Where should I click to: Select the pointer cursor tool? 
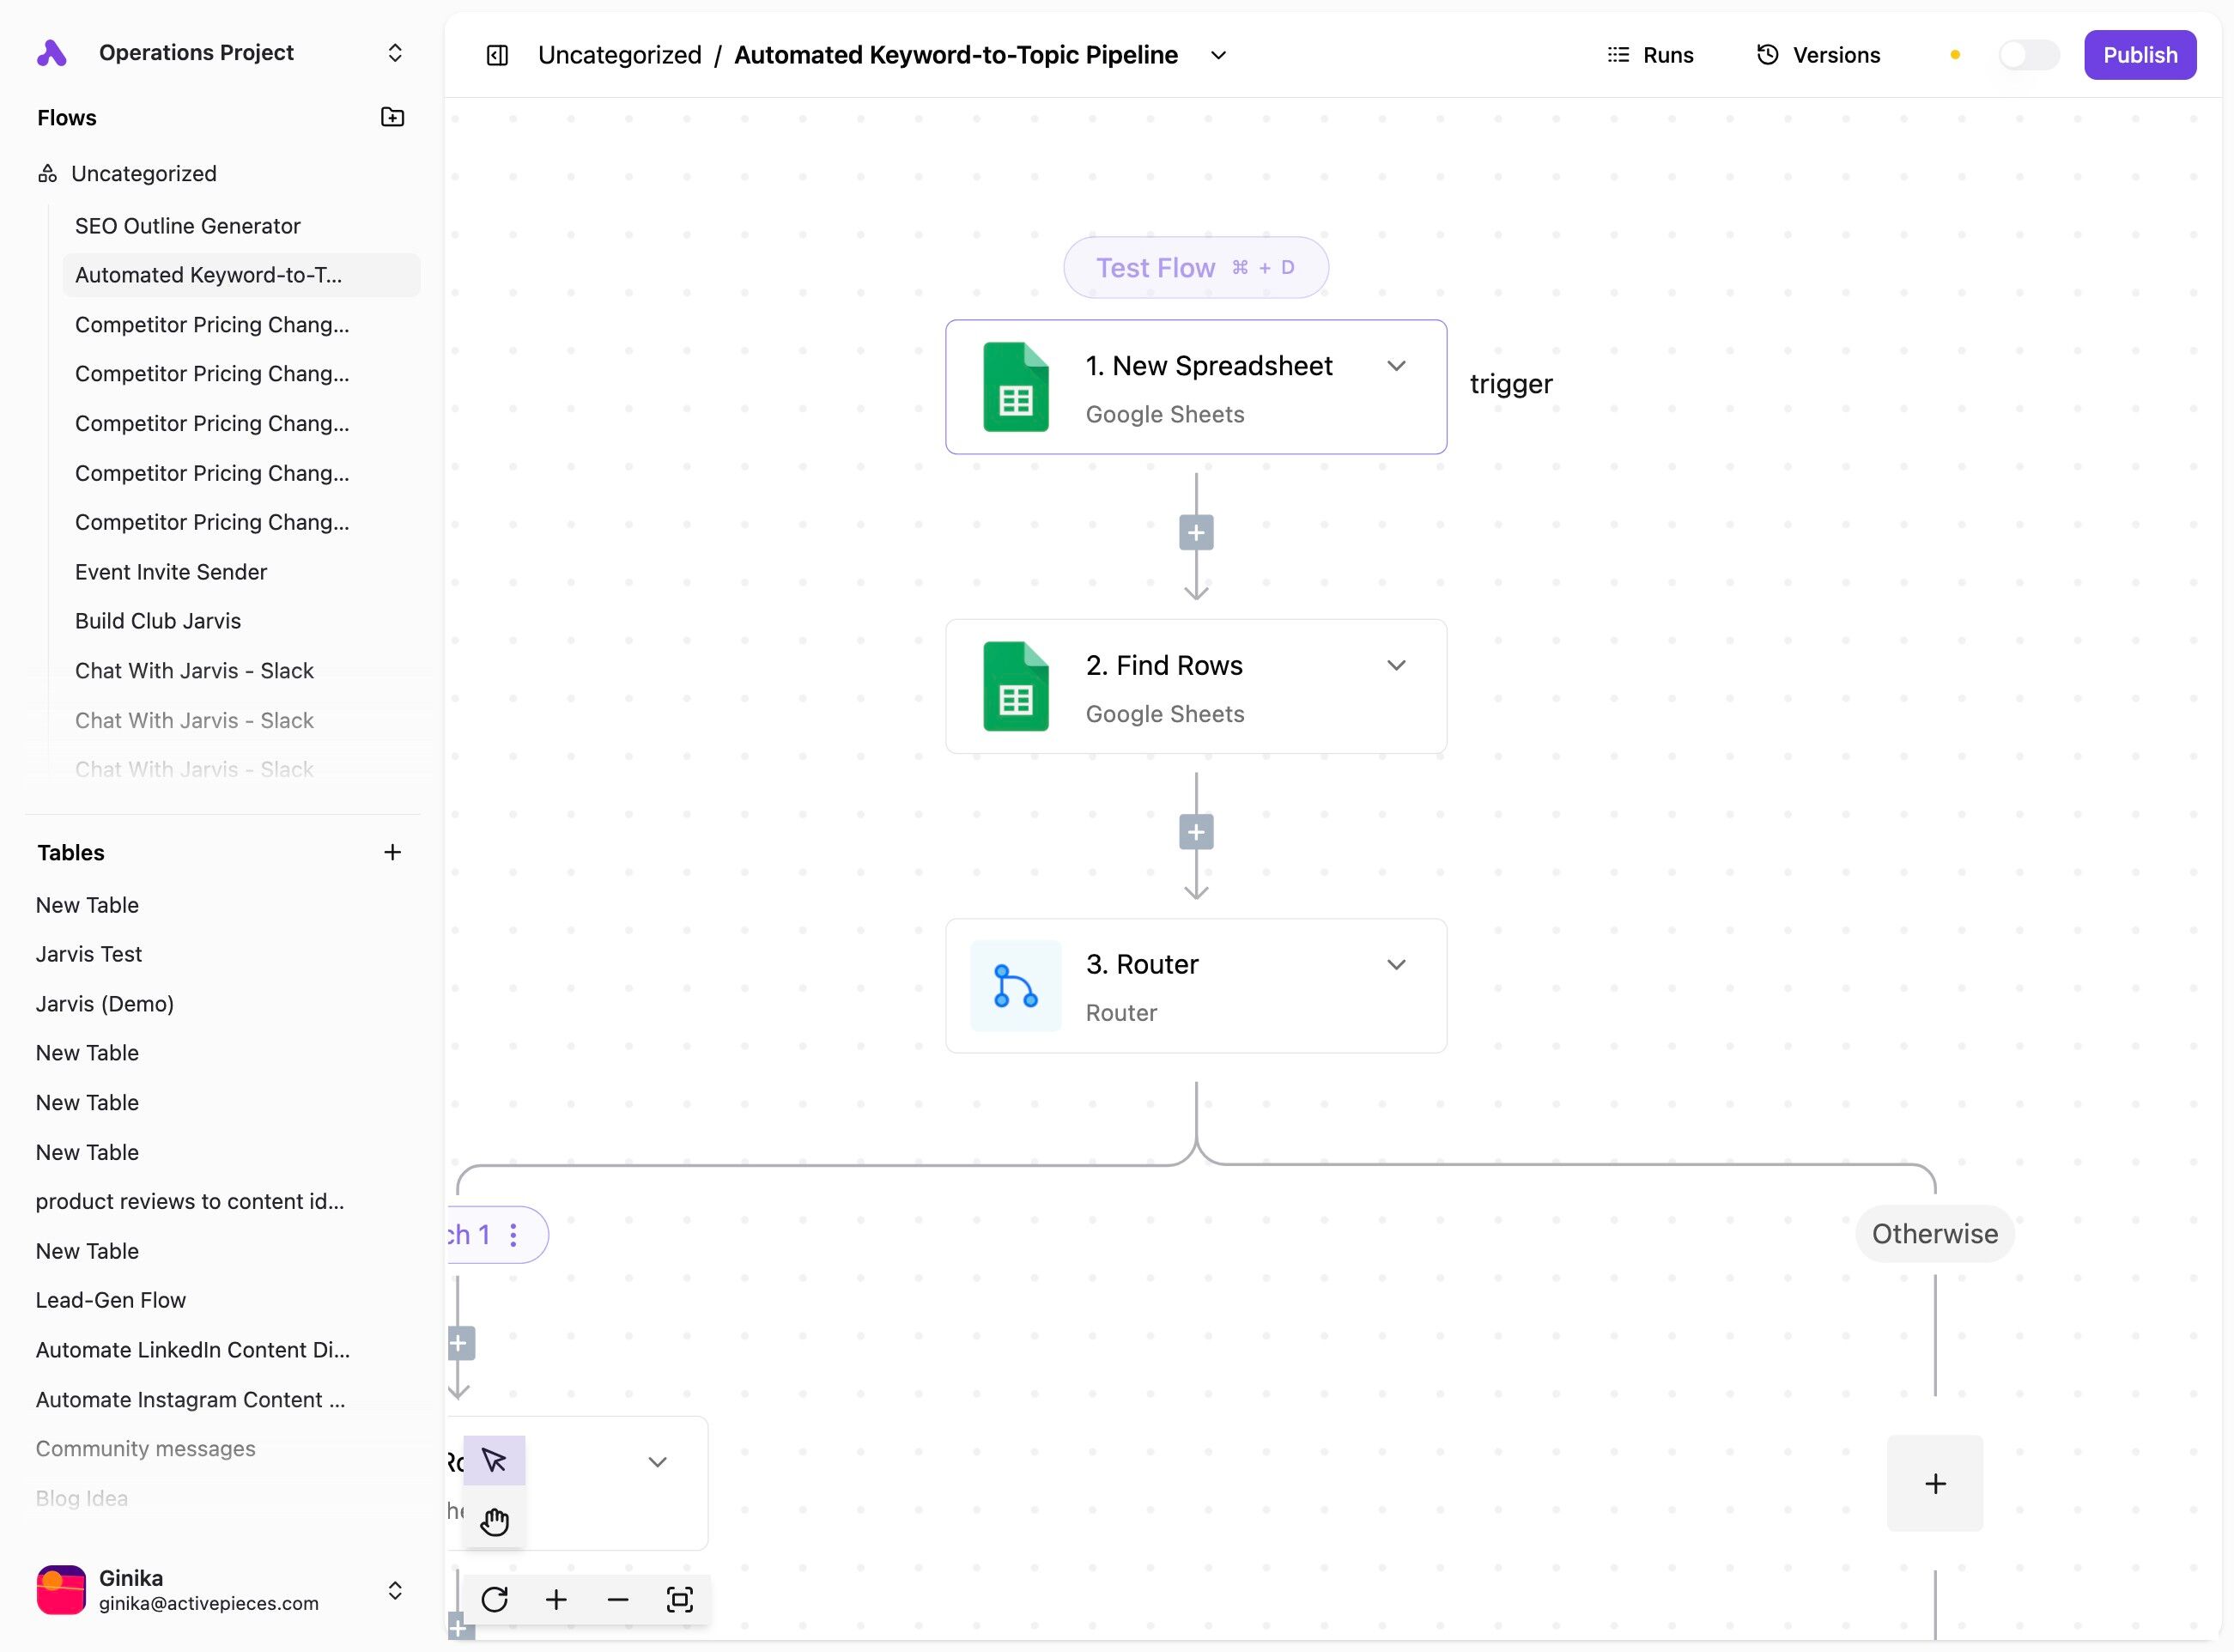494,1461
